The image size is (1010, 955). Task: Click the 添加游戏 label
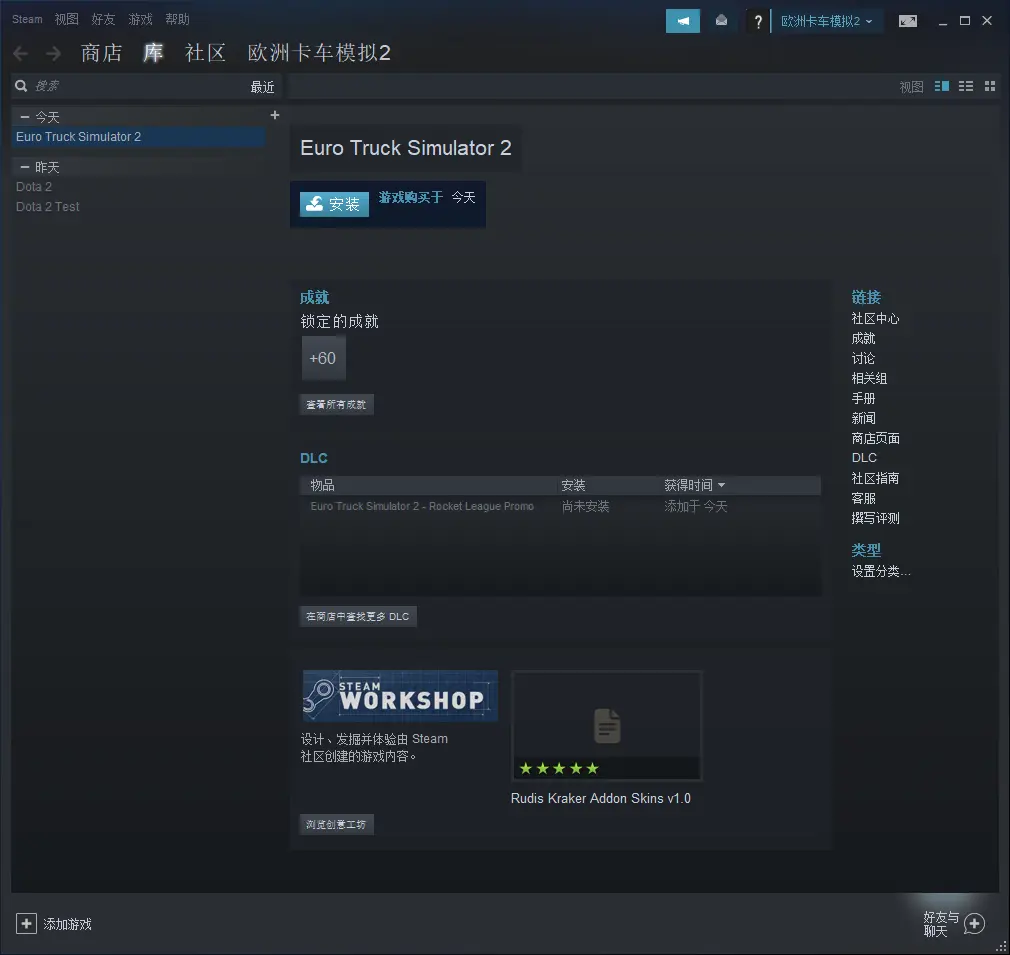point(68,925)
